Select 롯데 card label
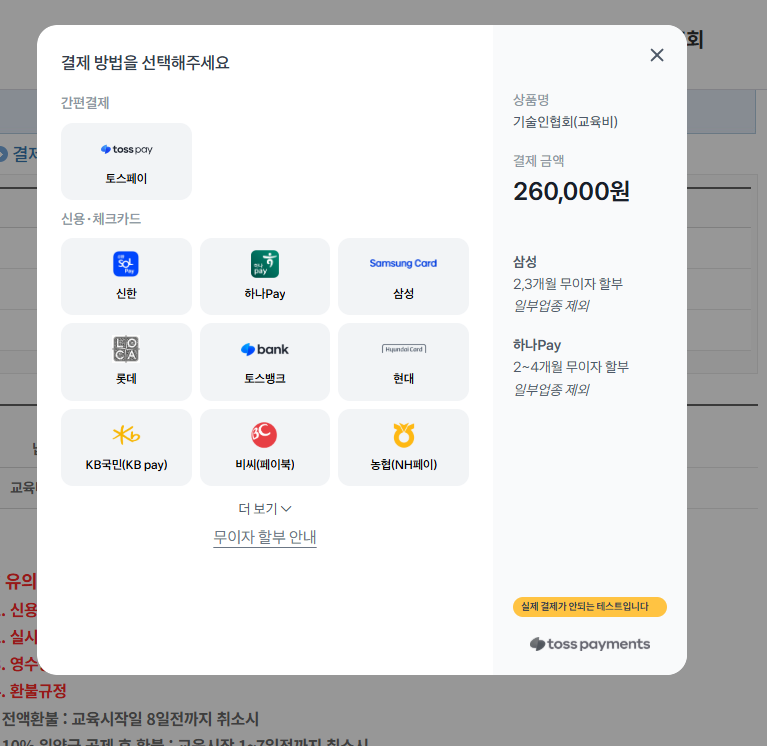767x746 pixels. [x=126, y=379]
